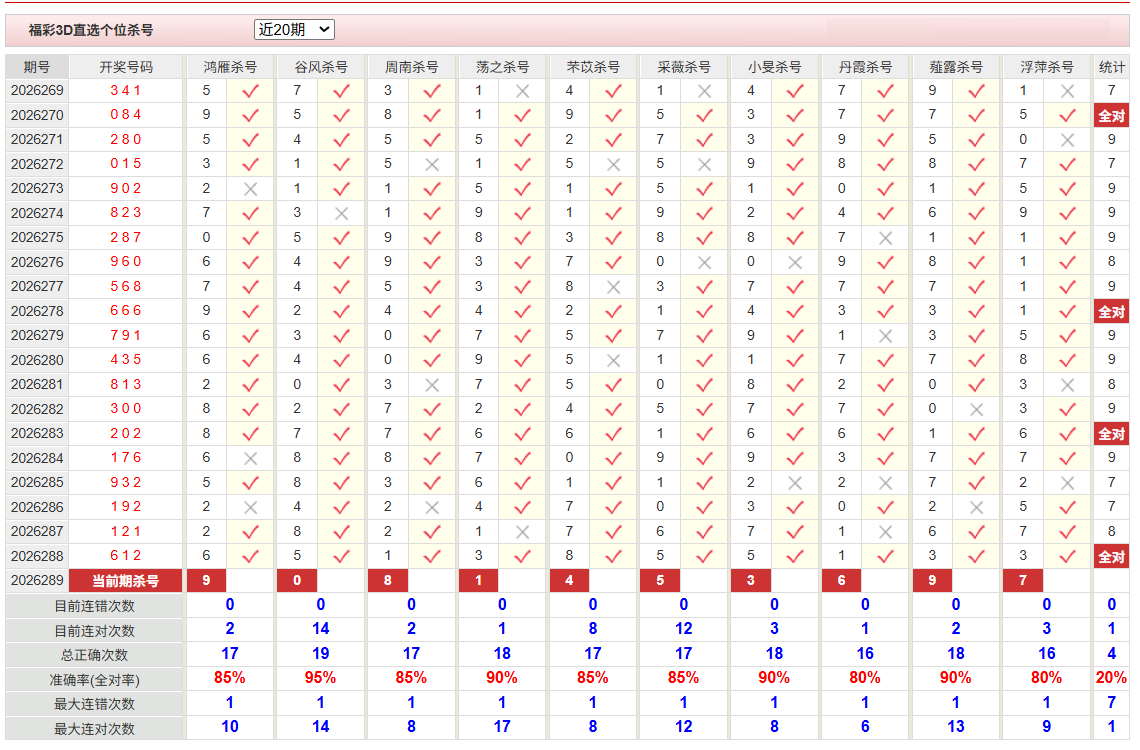Click the 全对 badge in row 2026283
Viewport: 1140px width, 750px height.
(x=1112, y=434)
